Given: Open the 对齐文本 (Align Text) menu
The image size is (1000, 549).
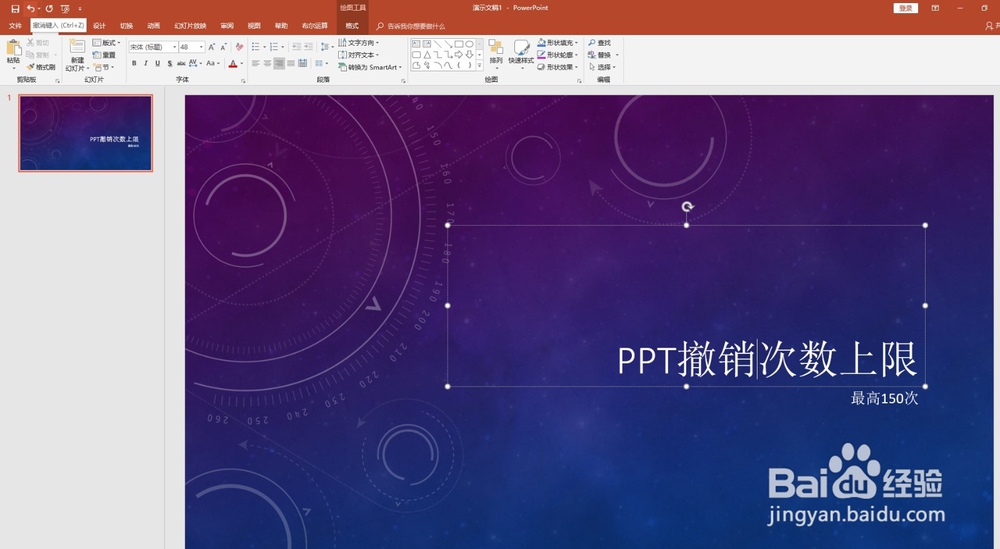Looking at the screenshot, I should click(x=358, y=55).
